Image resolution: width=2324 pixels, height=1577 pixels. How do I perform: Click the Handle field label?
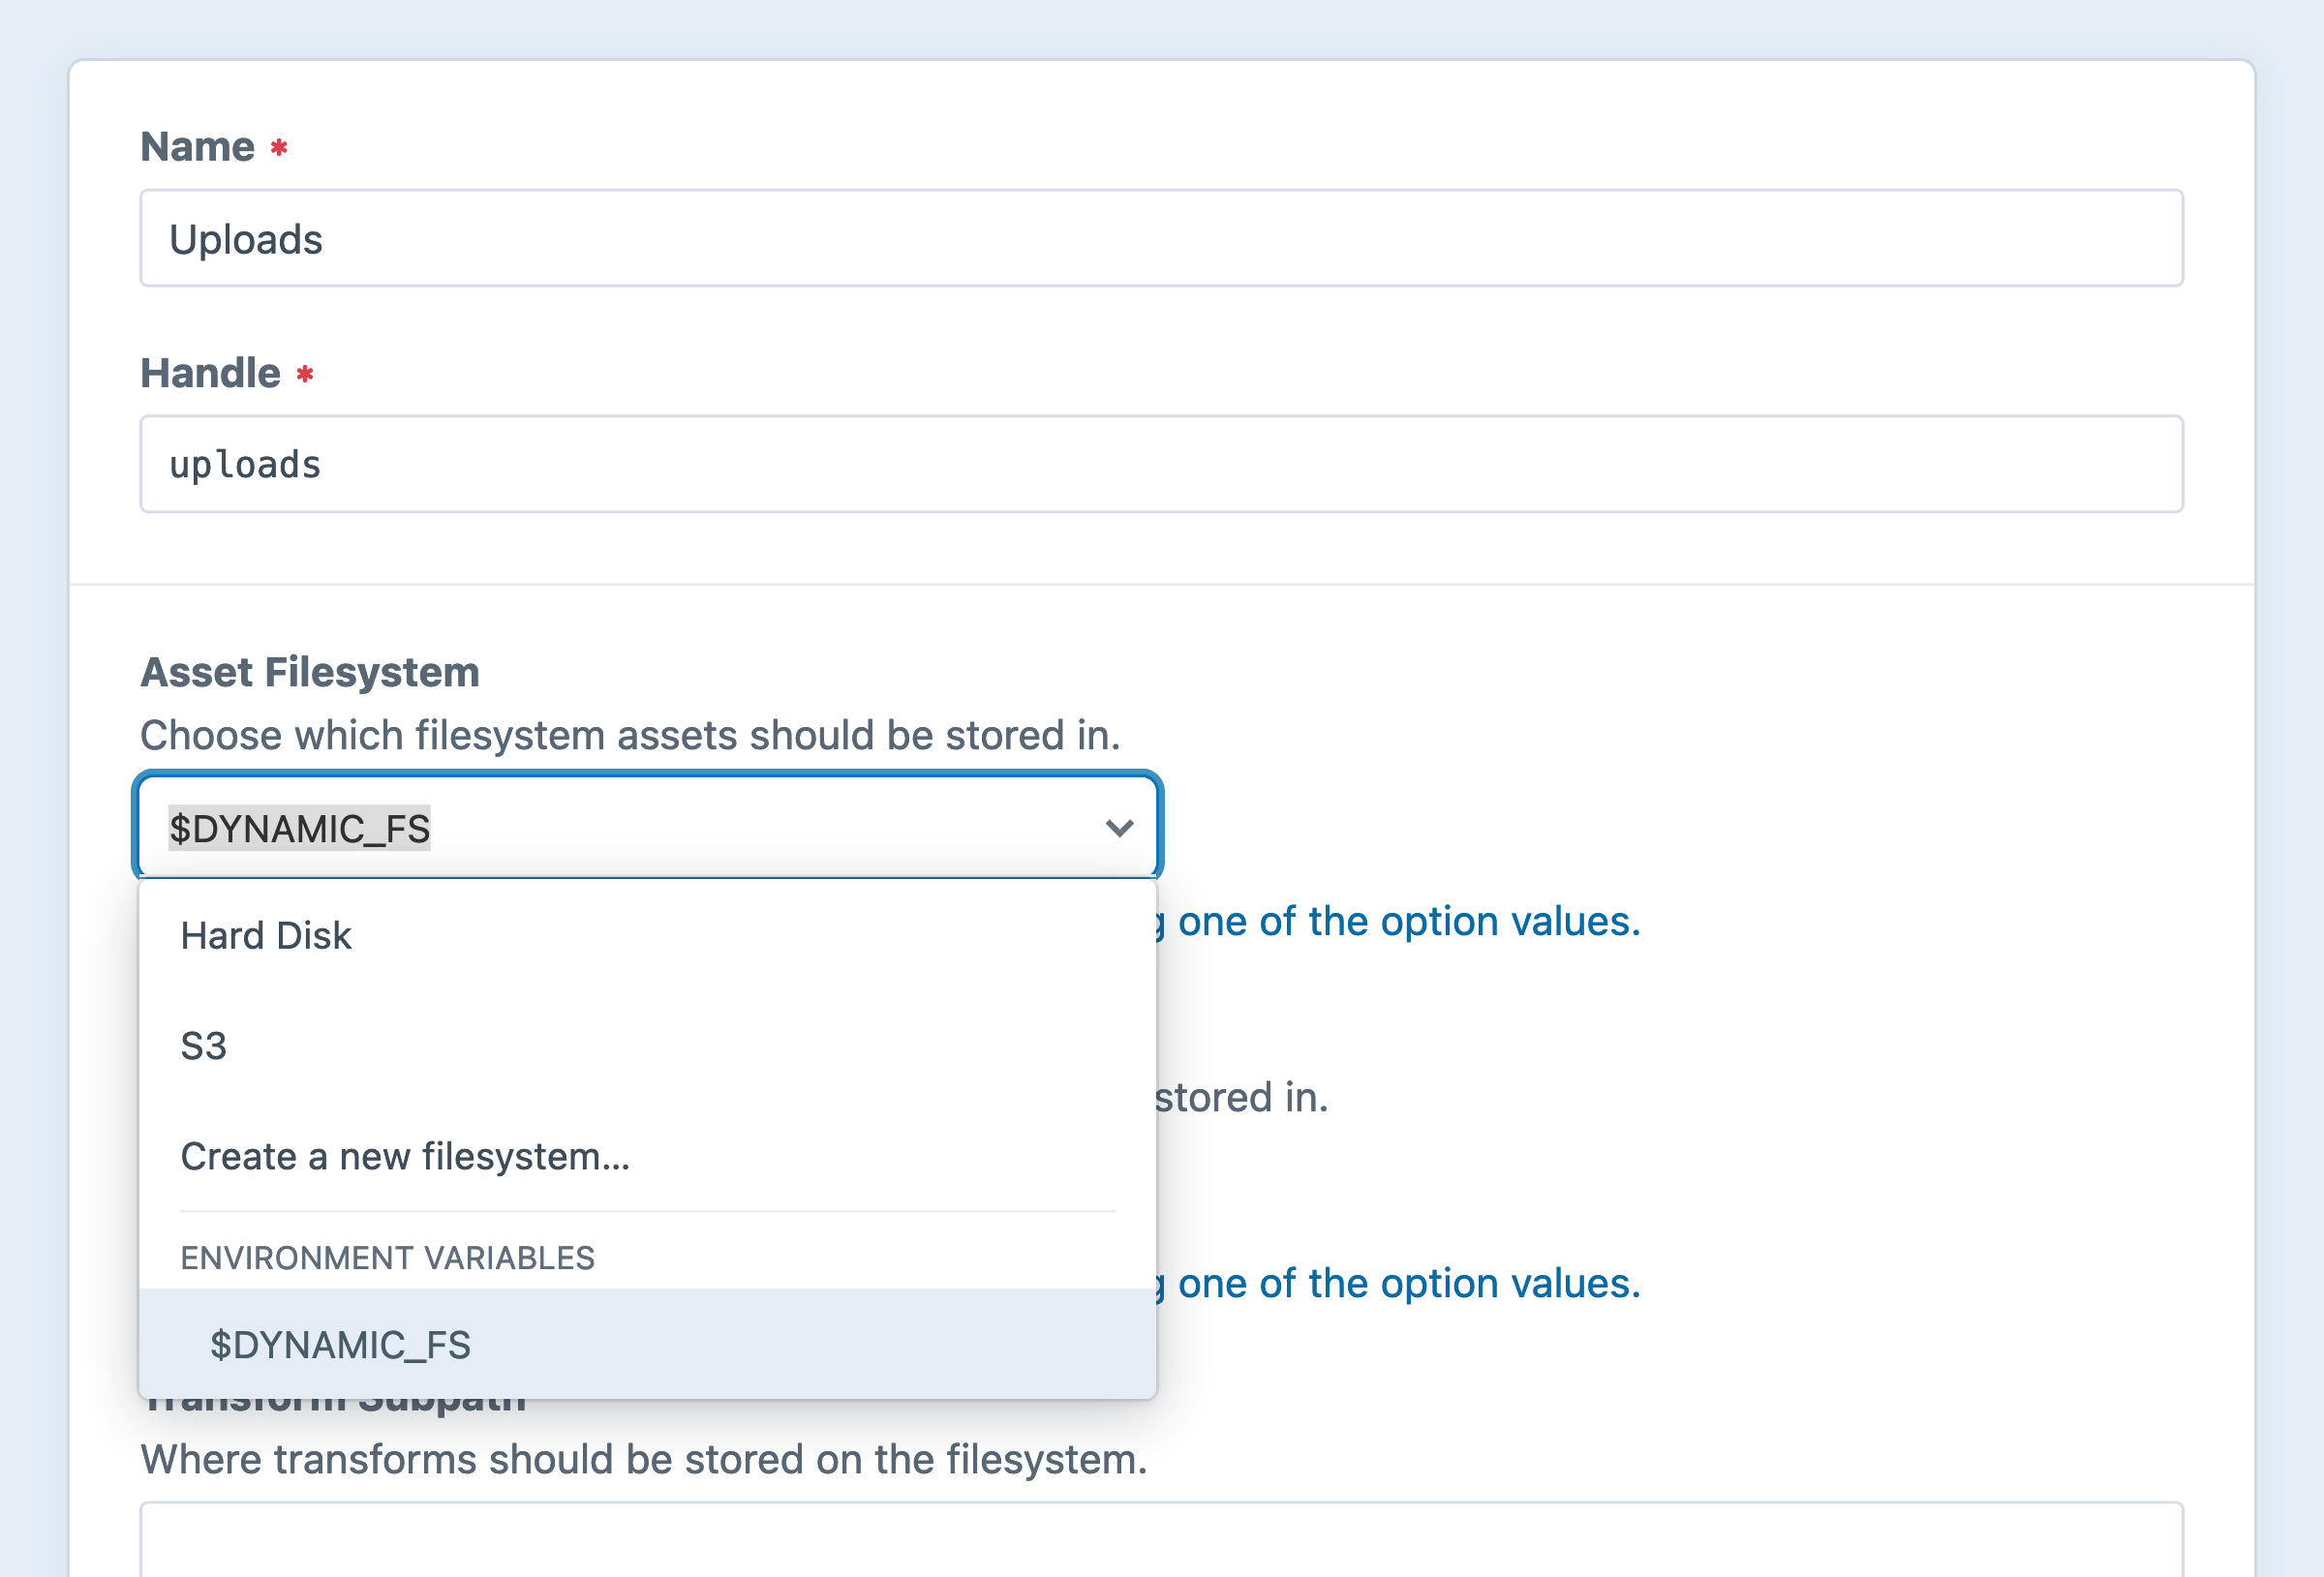point(211,373)
